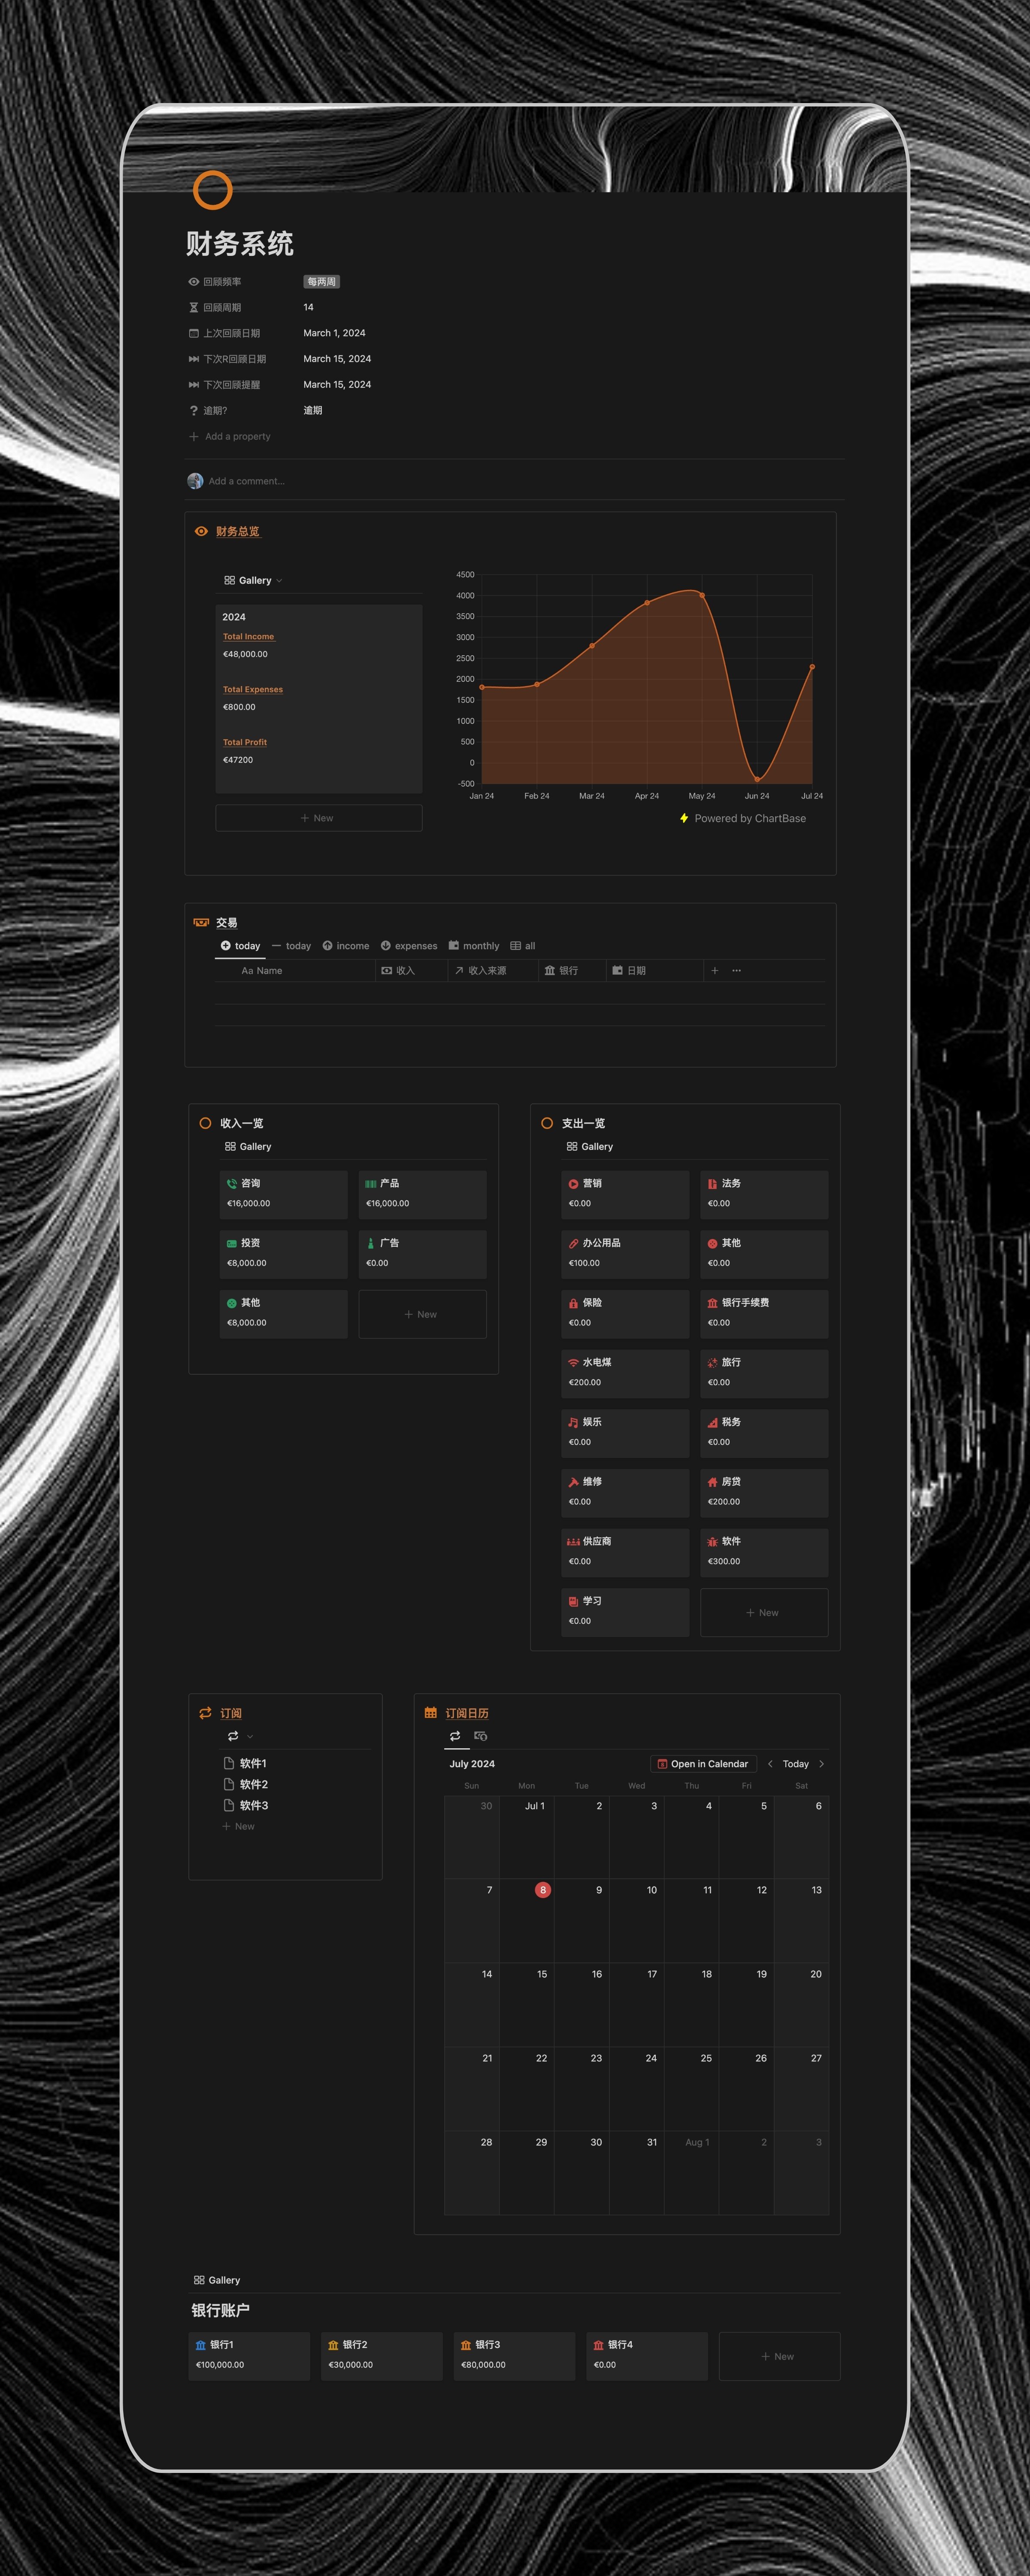Go to previous month in calendar
1030x2576 pixels.
[770, 1764]
